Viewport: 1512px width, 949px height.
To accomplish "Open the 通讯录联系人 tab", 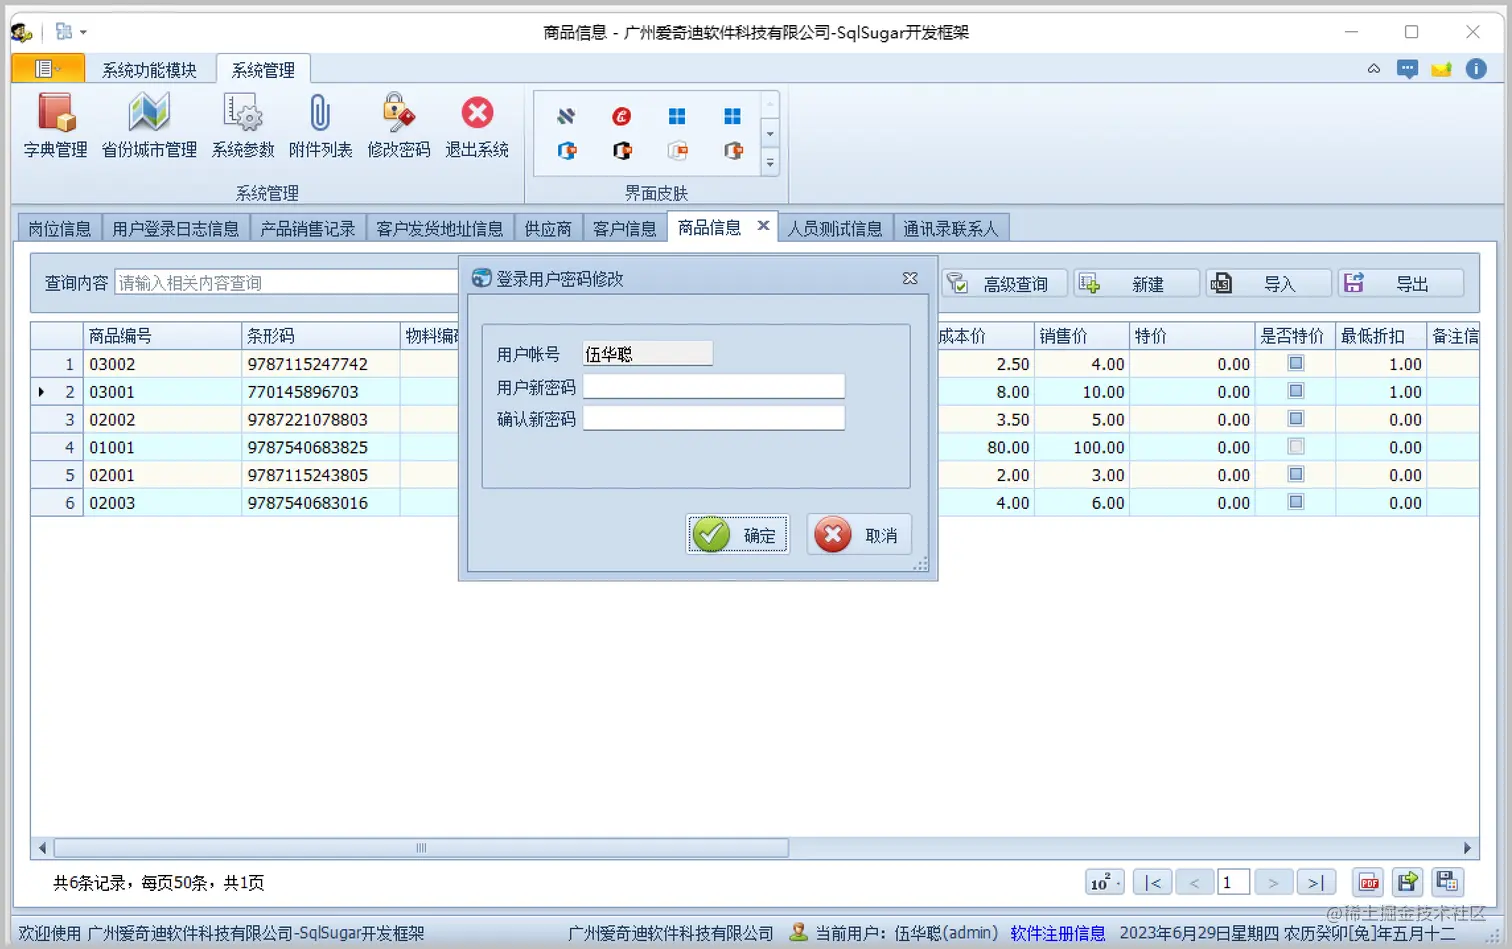I will [951, 228].
